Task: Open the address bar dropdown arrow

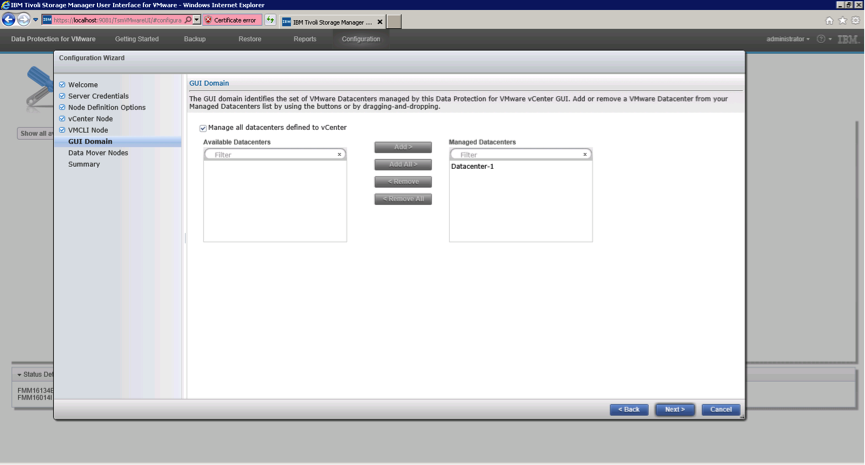Action: [x=196, y=20]
